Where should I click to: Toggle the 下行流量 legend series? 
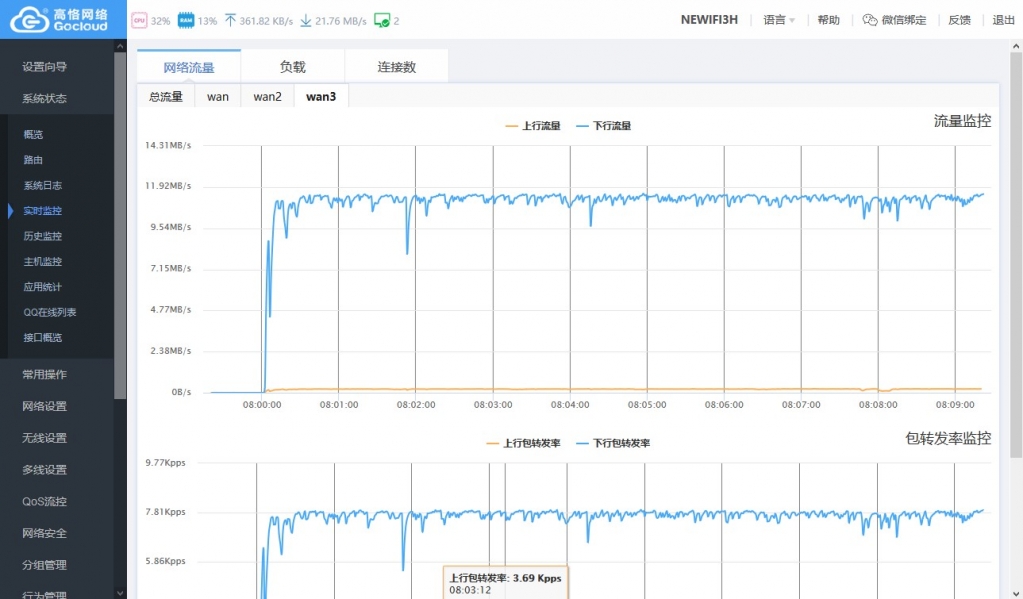pos(603,126)
